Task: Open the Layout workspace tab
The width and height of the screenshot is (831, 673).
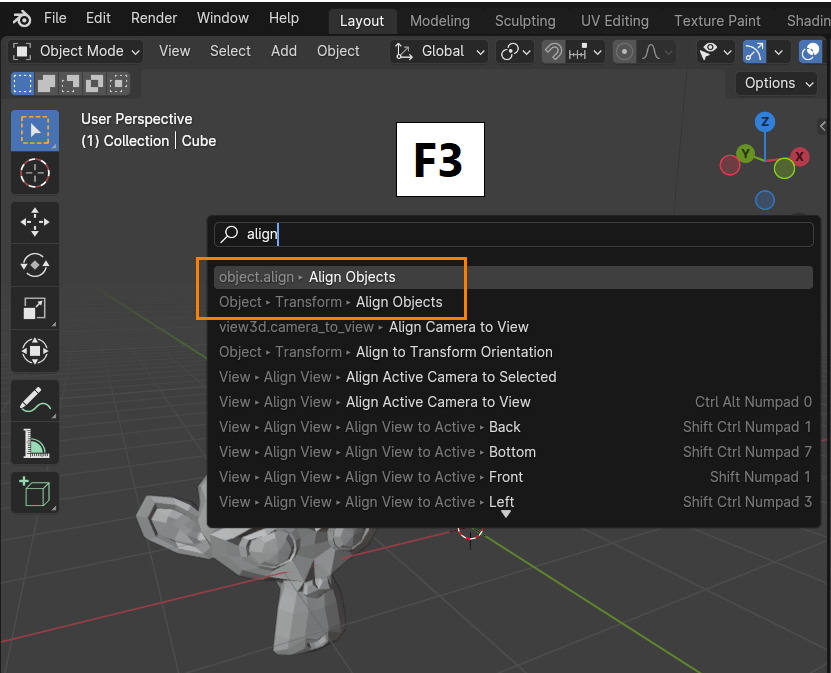Action: 362,21
